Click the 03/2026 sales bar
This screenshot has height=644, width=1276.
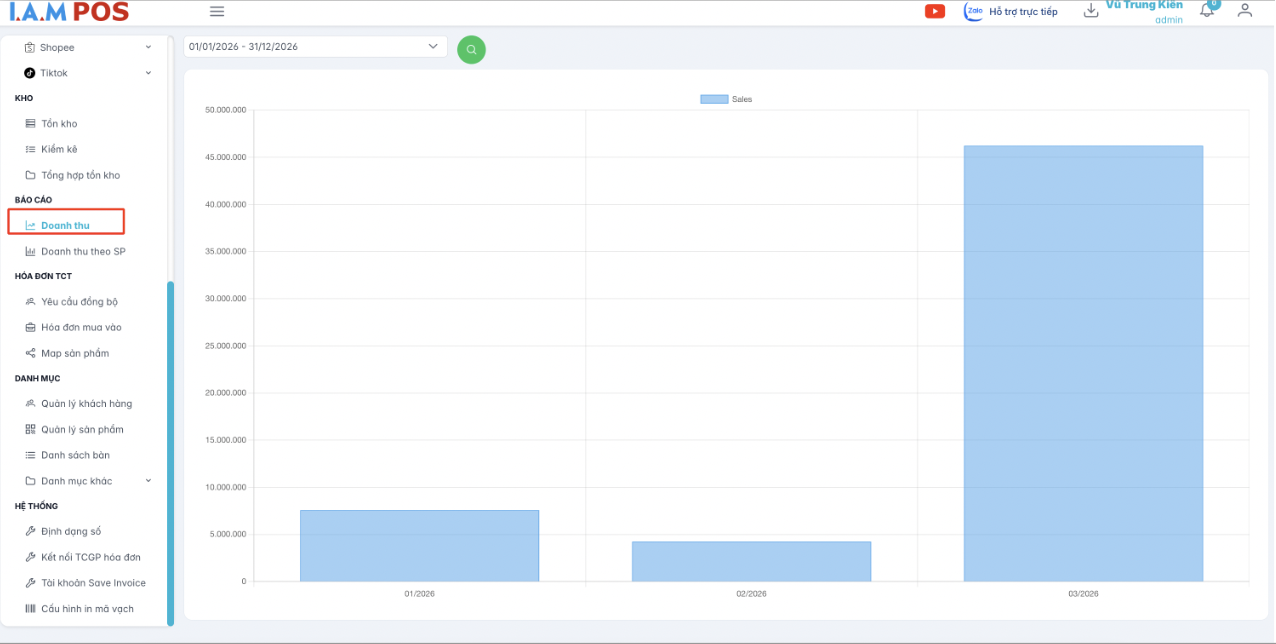coord(1082,363)
